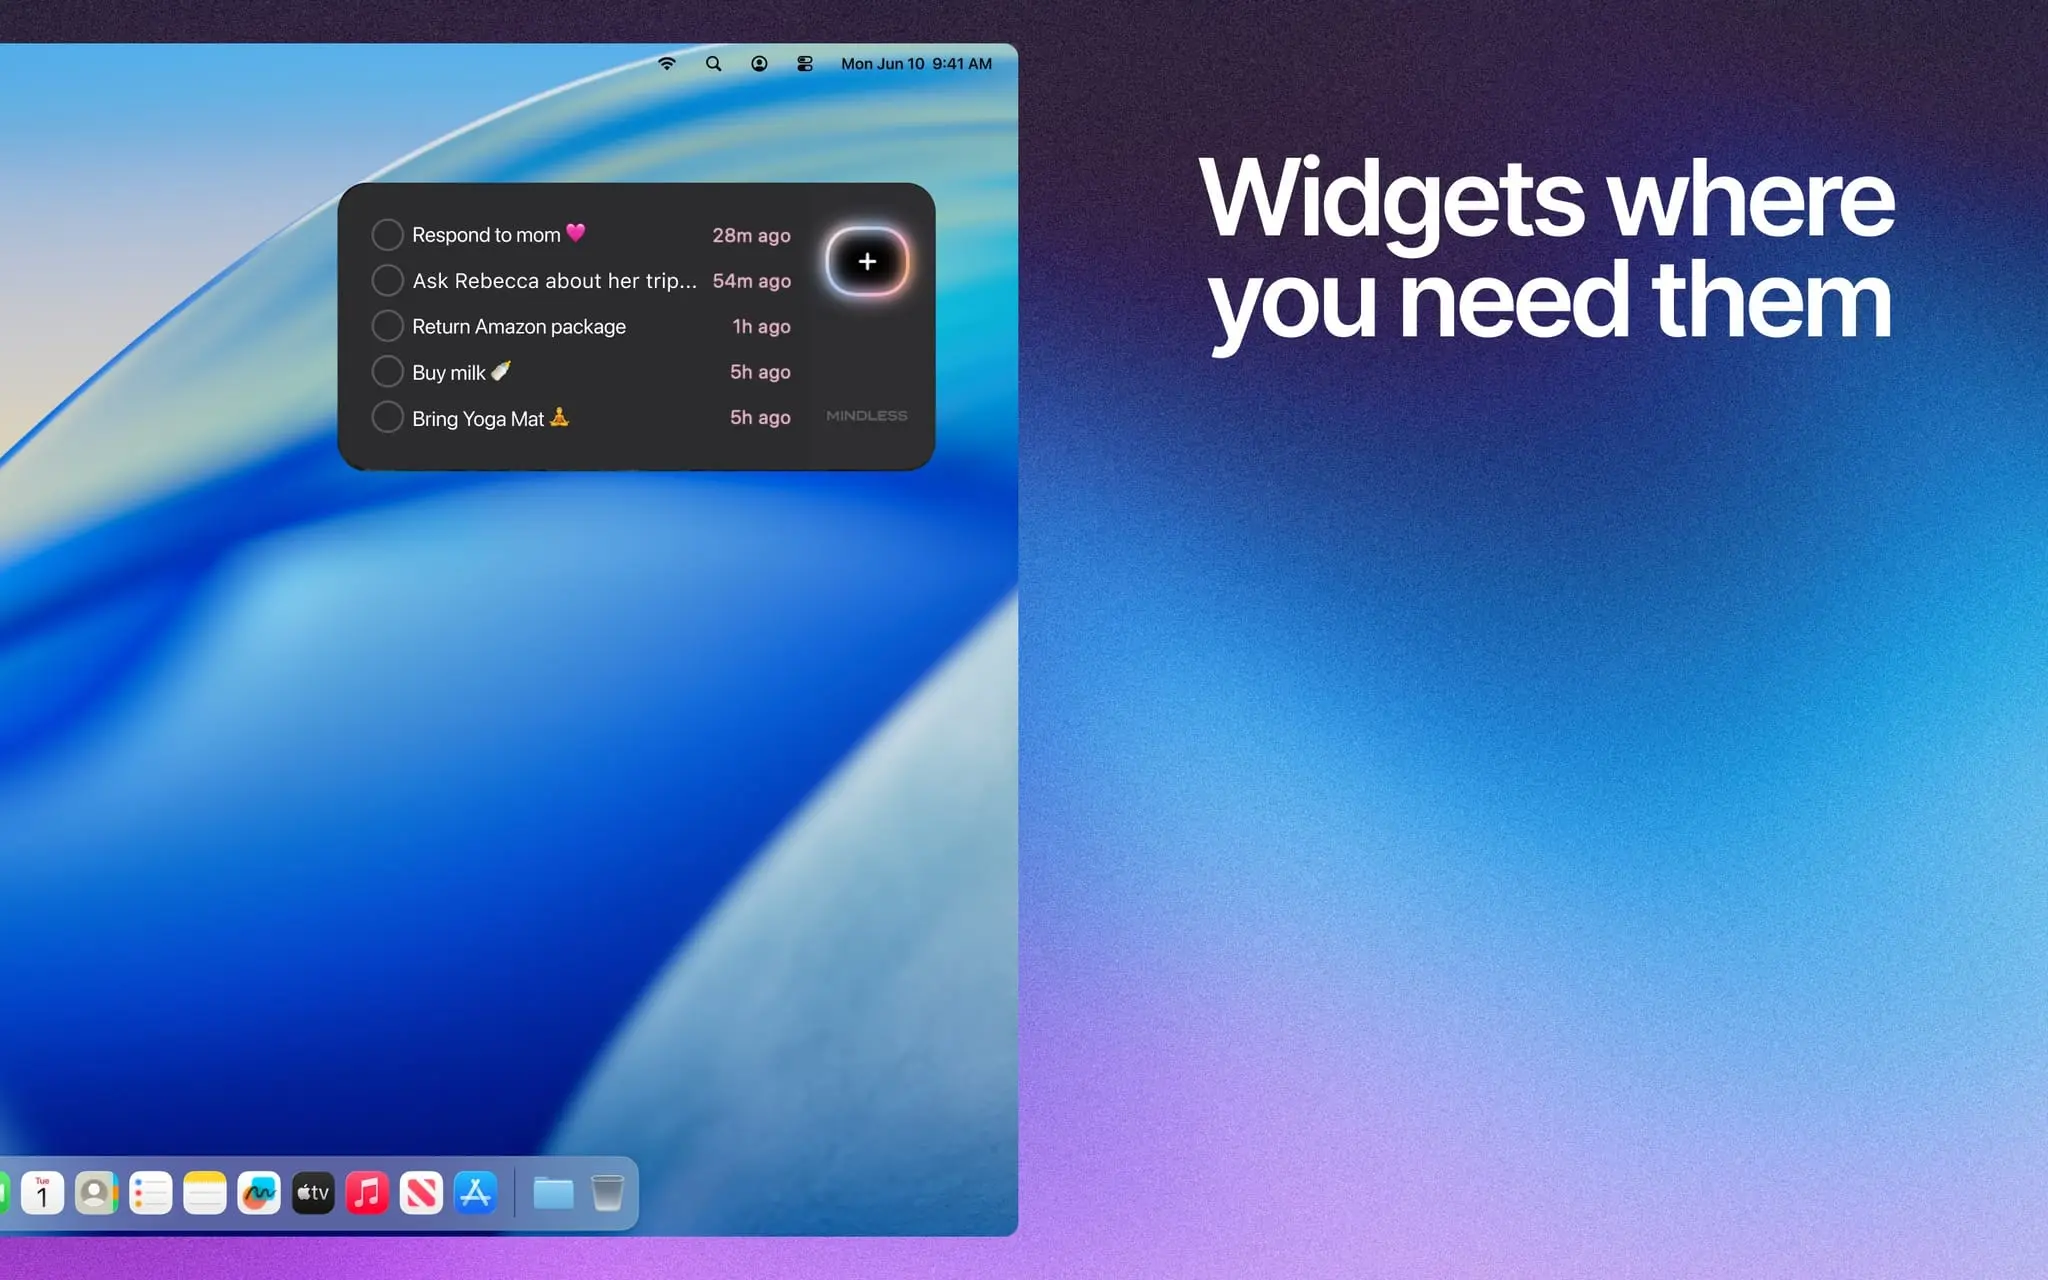
Task: Complete the 'Buy milk' task
Action: [x=387, y=372]
